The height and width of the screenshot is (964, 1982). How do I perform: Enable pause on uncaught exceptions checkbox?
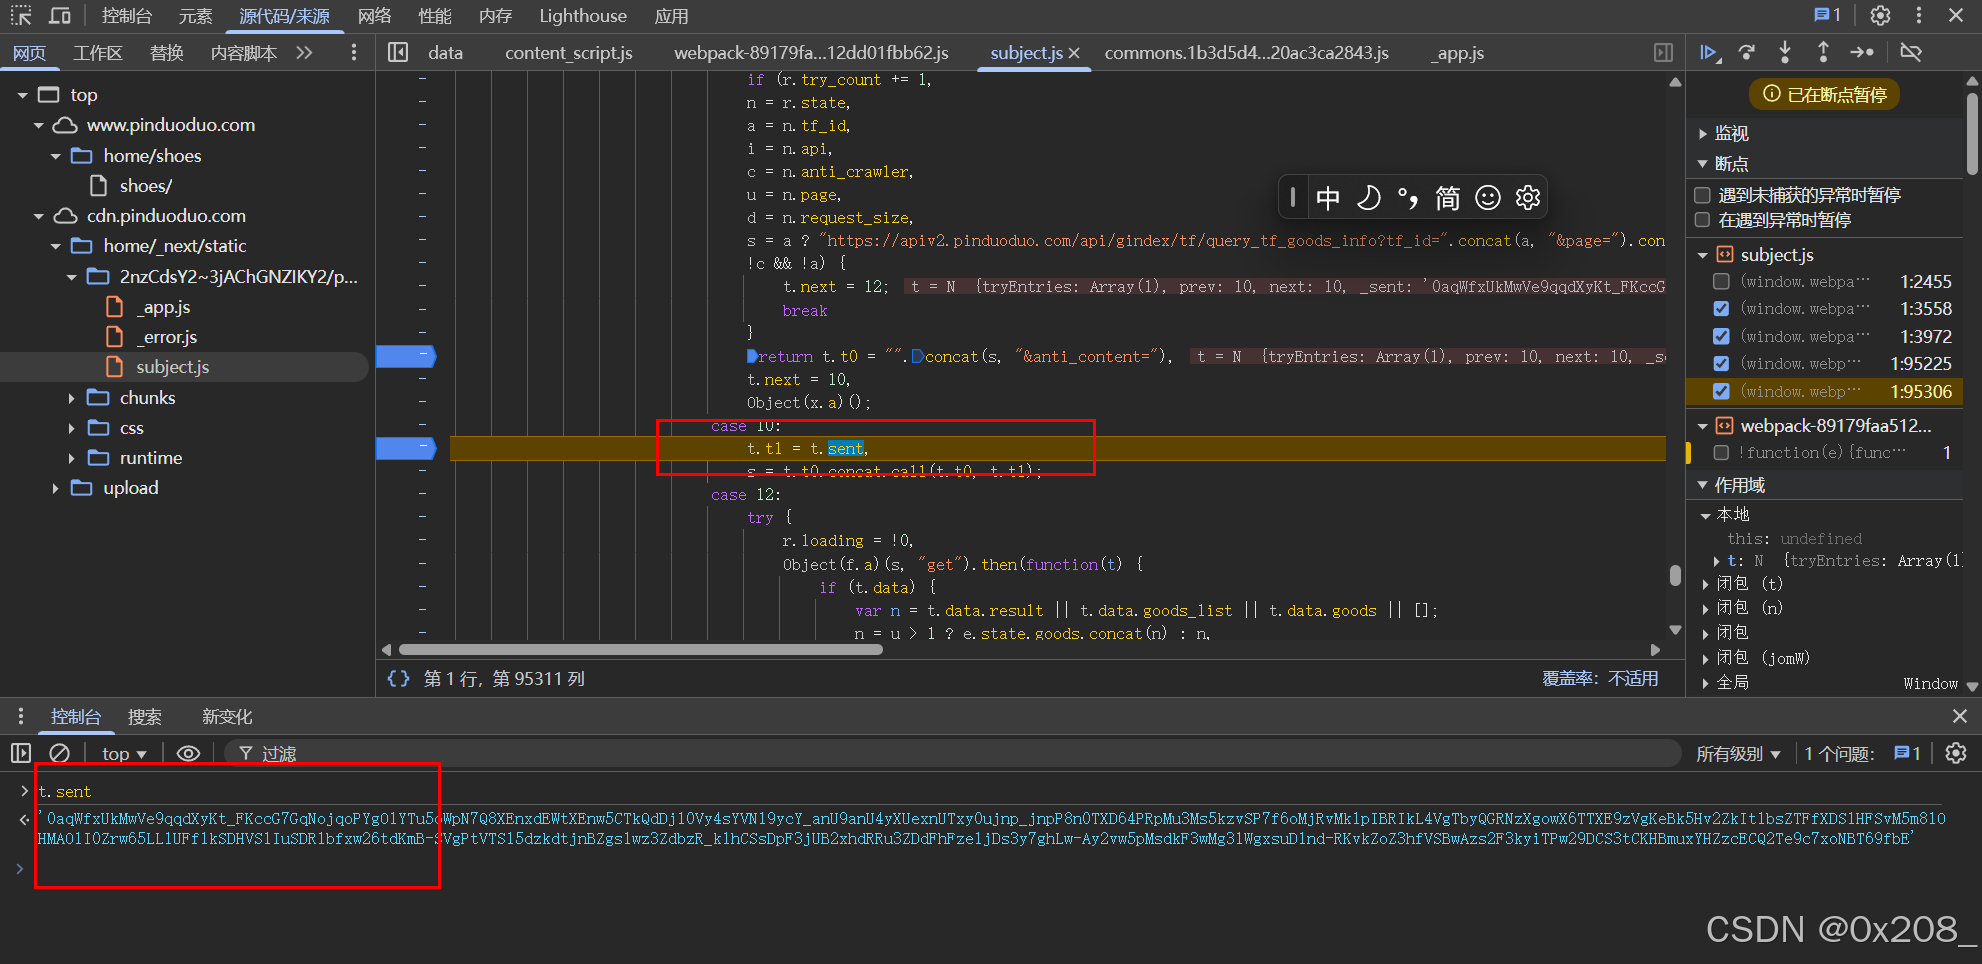click(1702, 195)
